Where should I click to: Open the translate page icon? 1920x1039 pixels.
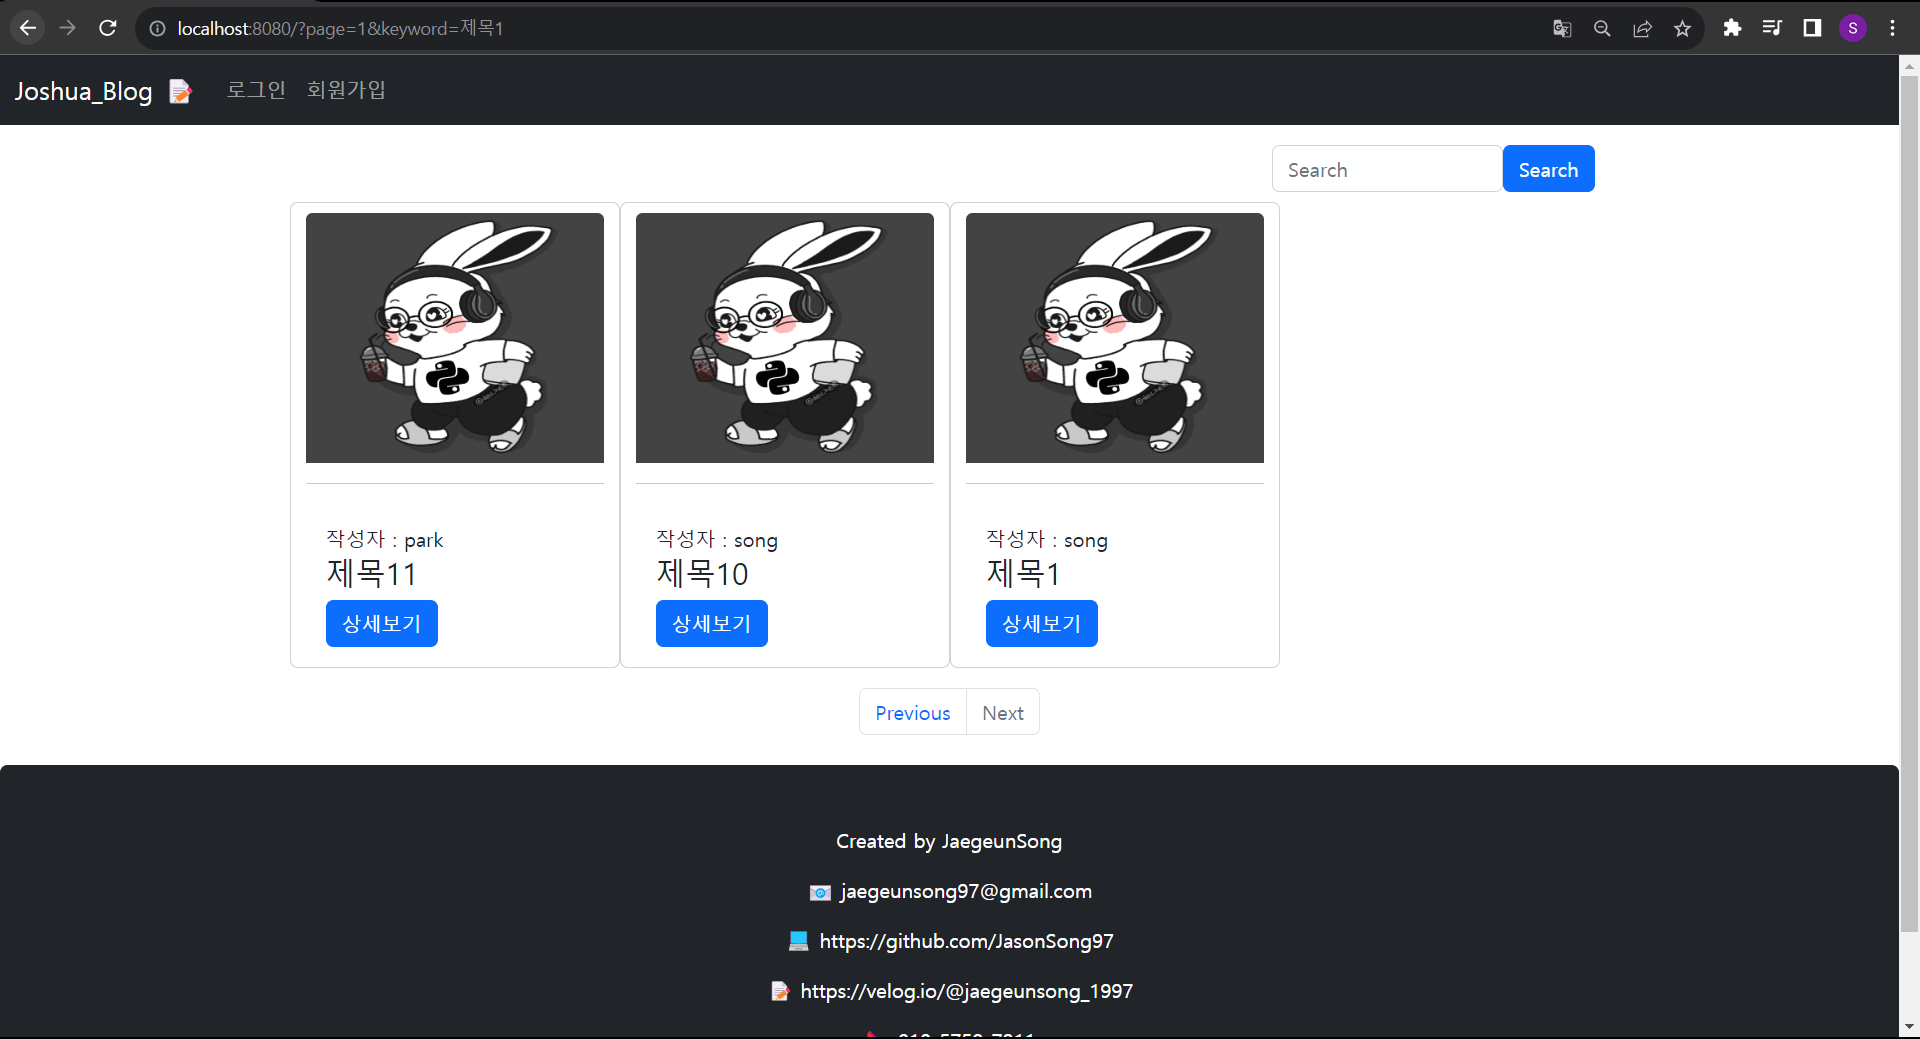(1562, 29)
